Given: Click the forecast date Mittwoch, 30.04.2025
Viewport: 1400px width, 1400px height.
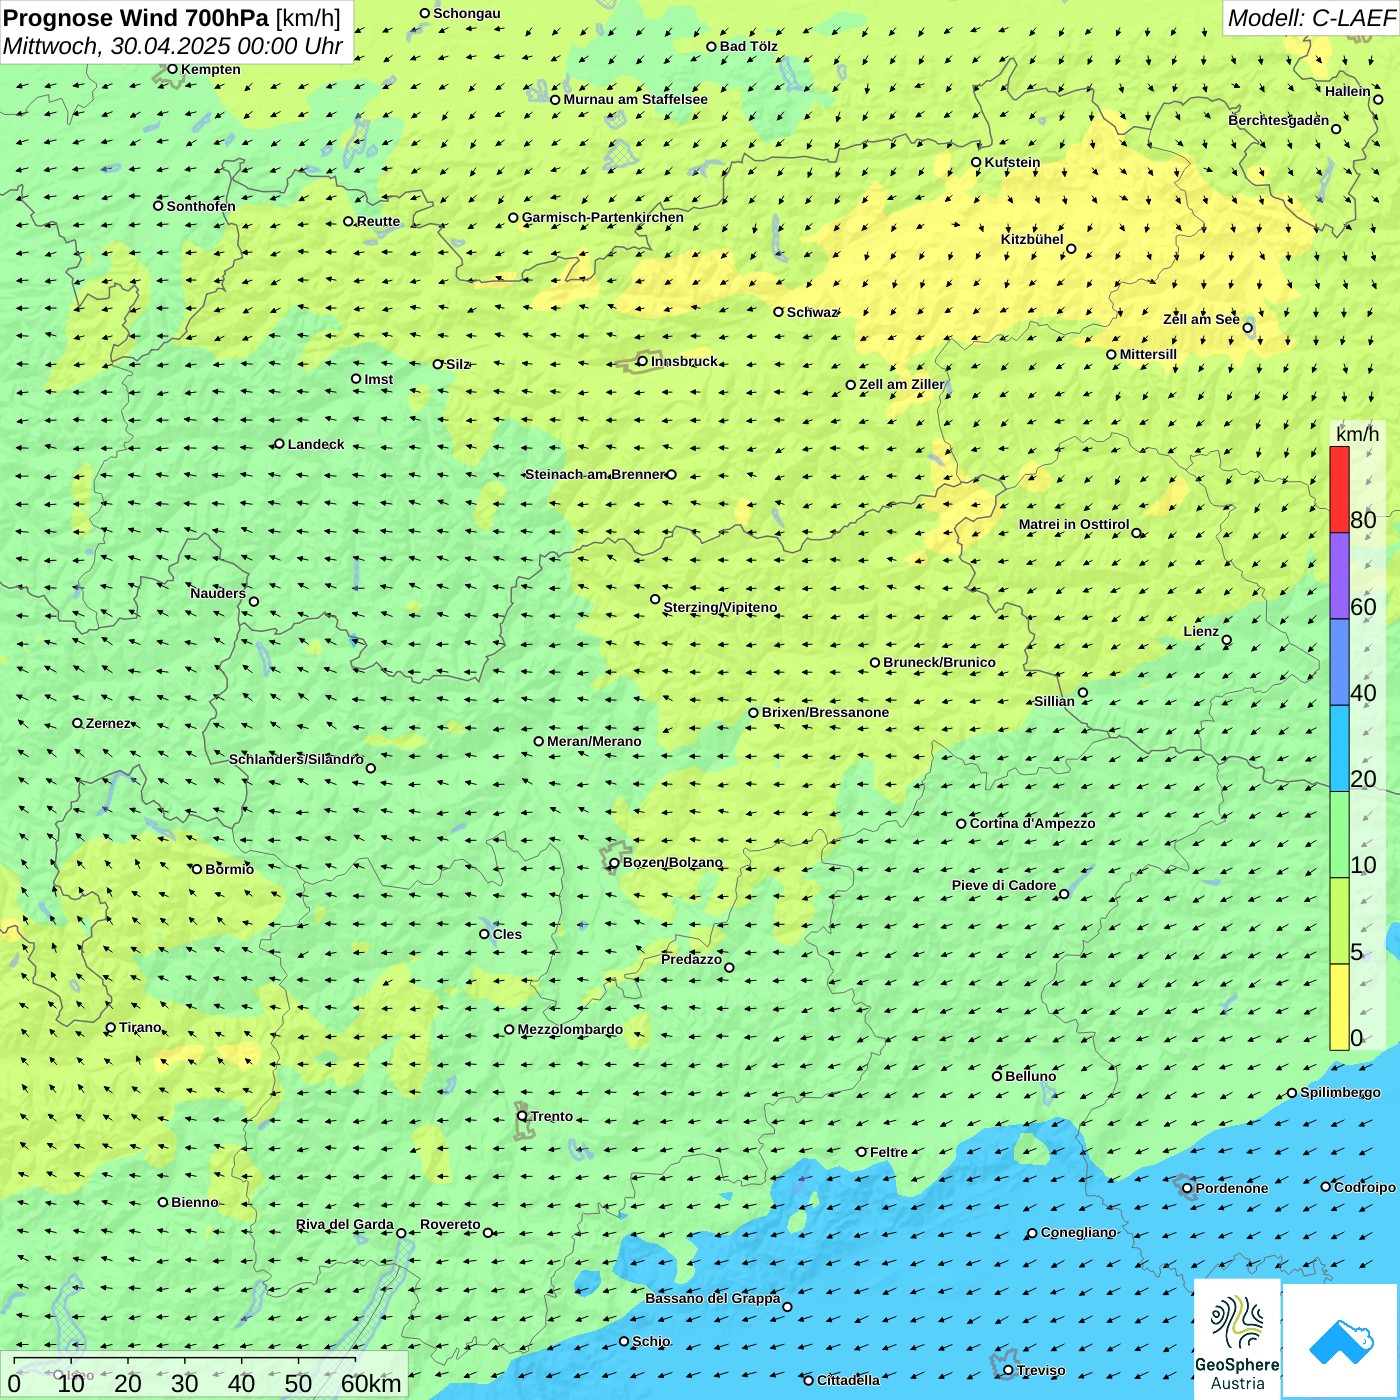Looking at the screenshot, I should tap(172, 46).
